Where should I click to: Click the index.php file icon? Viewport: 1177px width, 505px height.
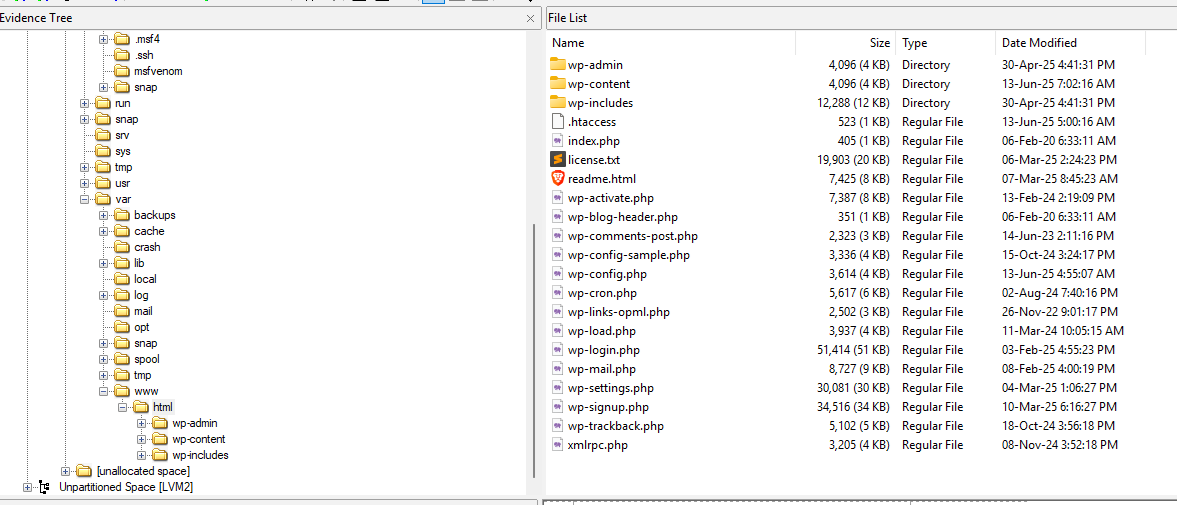(x=557, y=140)
